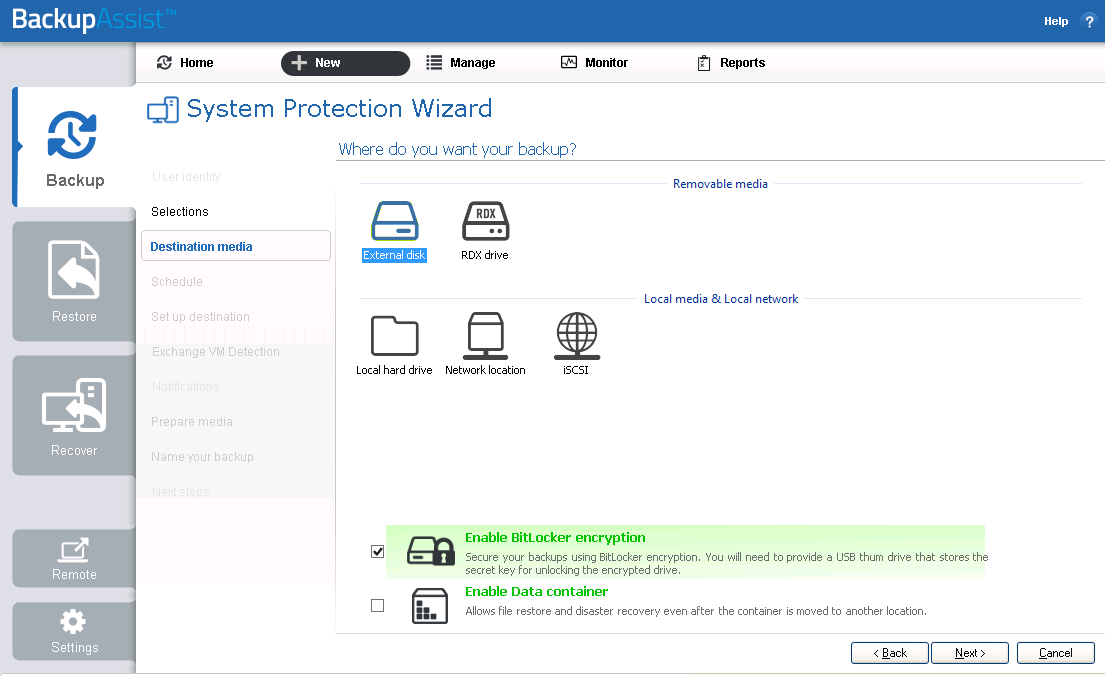1105x676 pixels.
Task: Click the BackupAssist logo
Action: [x=94, y=19]
